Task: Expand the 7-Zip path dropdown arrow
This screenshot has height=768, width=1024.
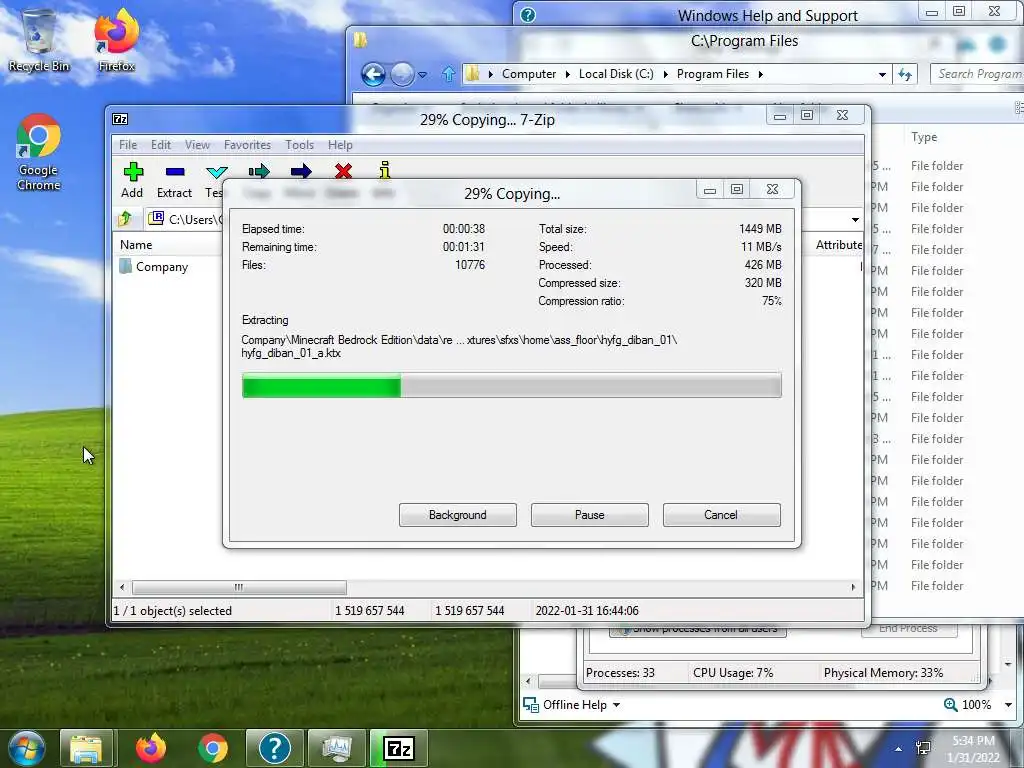Action: pos(855,219)
